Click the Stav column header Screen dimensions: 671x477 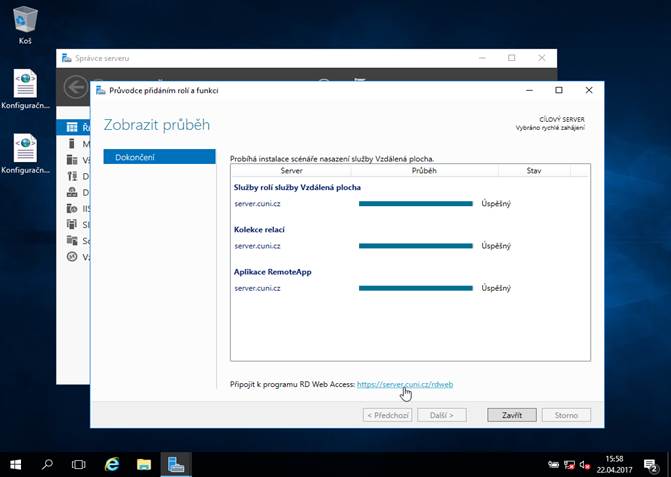(534, 170)
